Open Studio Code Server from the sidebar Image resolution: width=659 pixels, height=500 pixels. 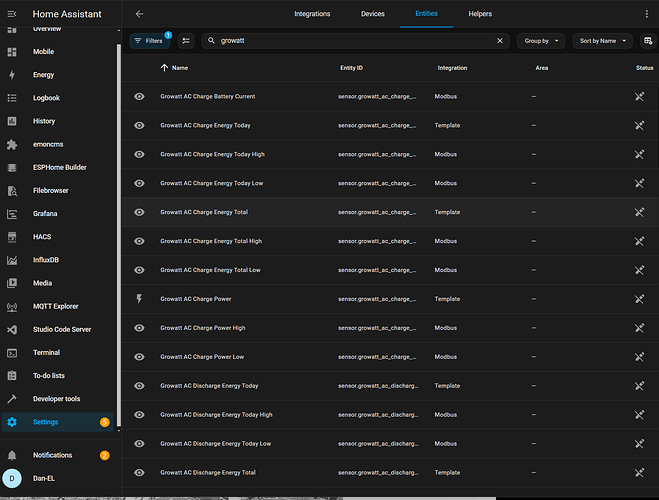tap(62, 329)
